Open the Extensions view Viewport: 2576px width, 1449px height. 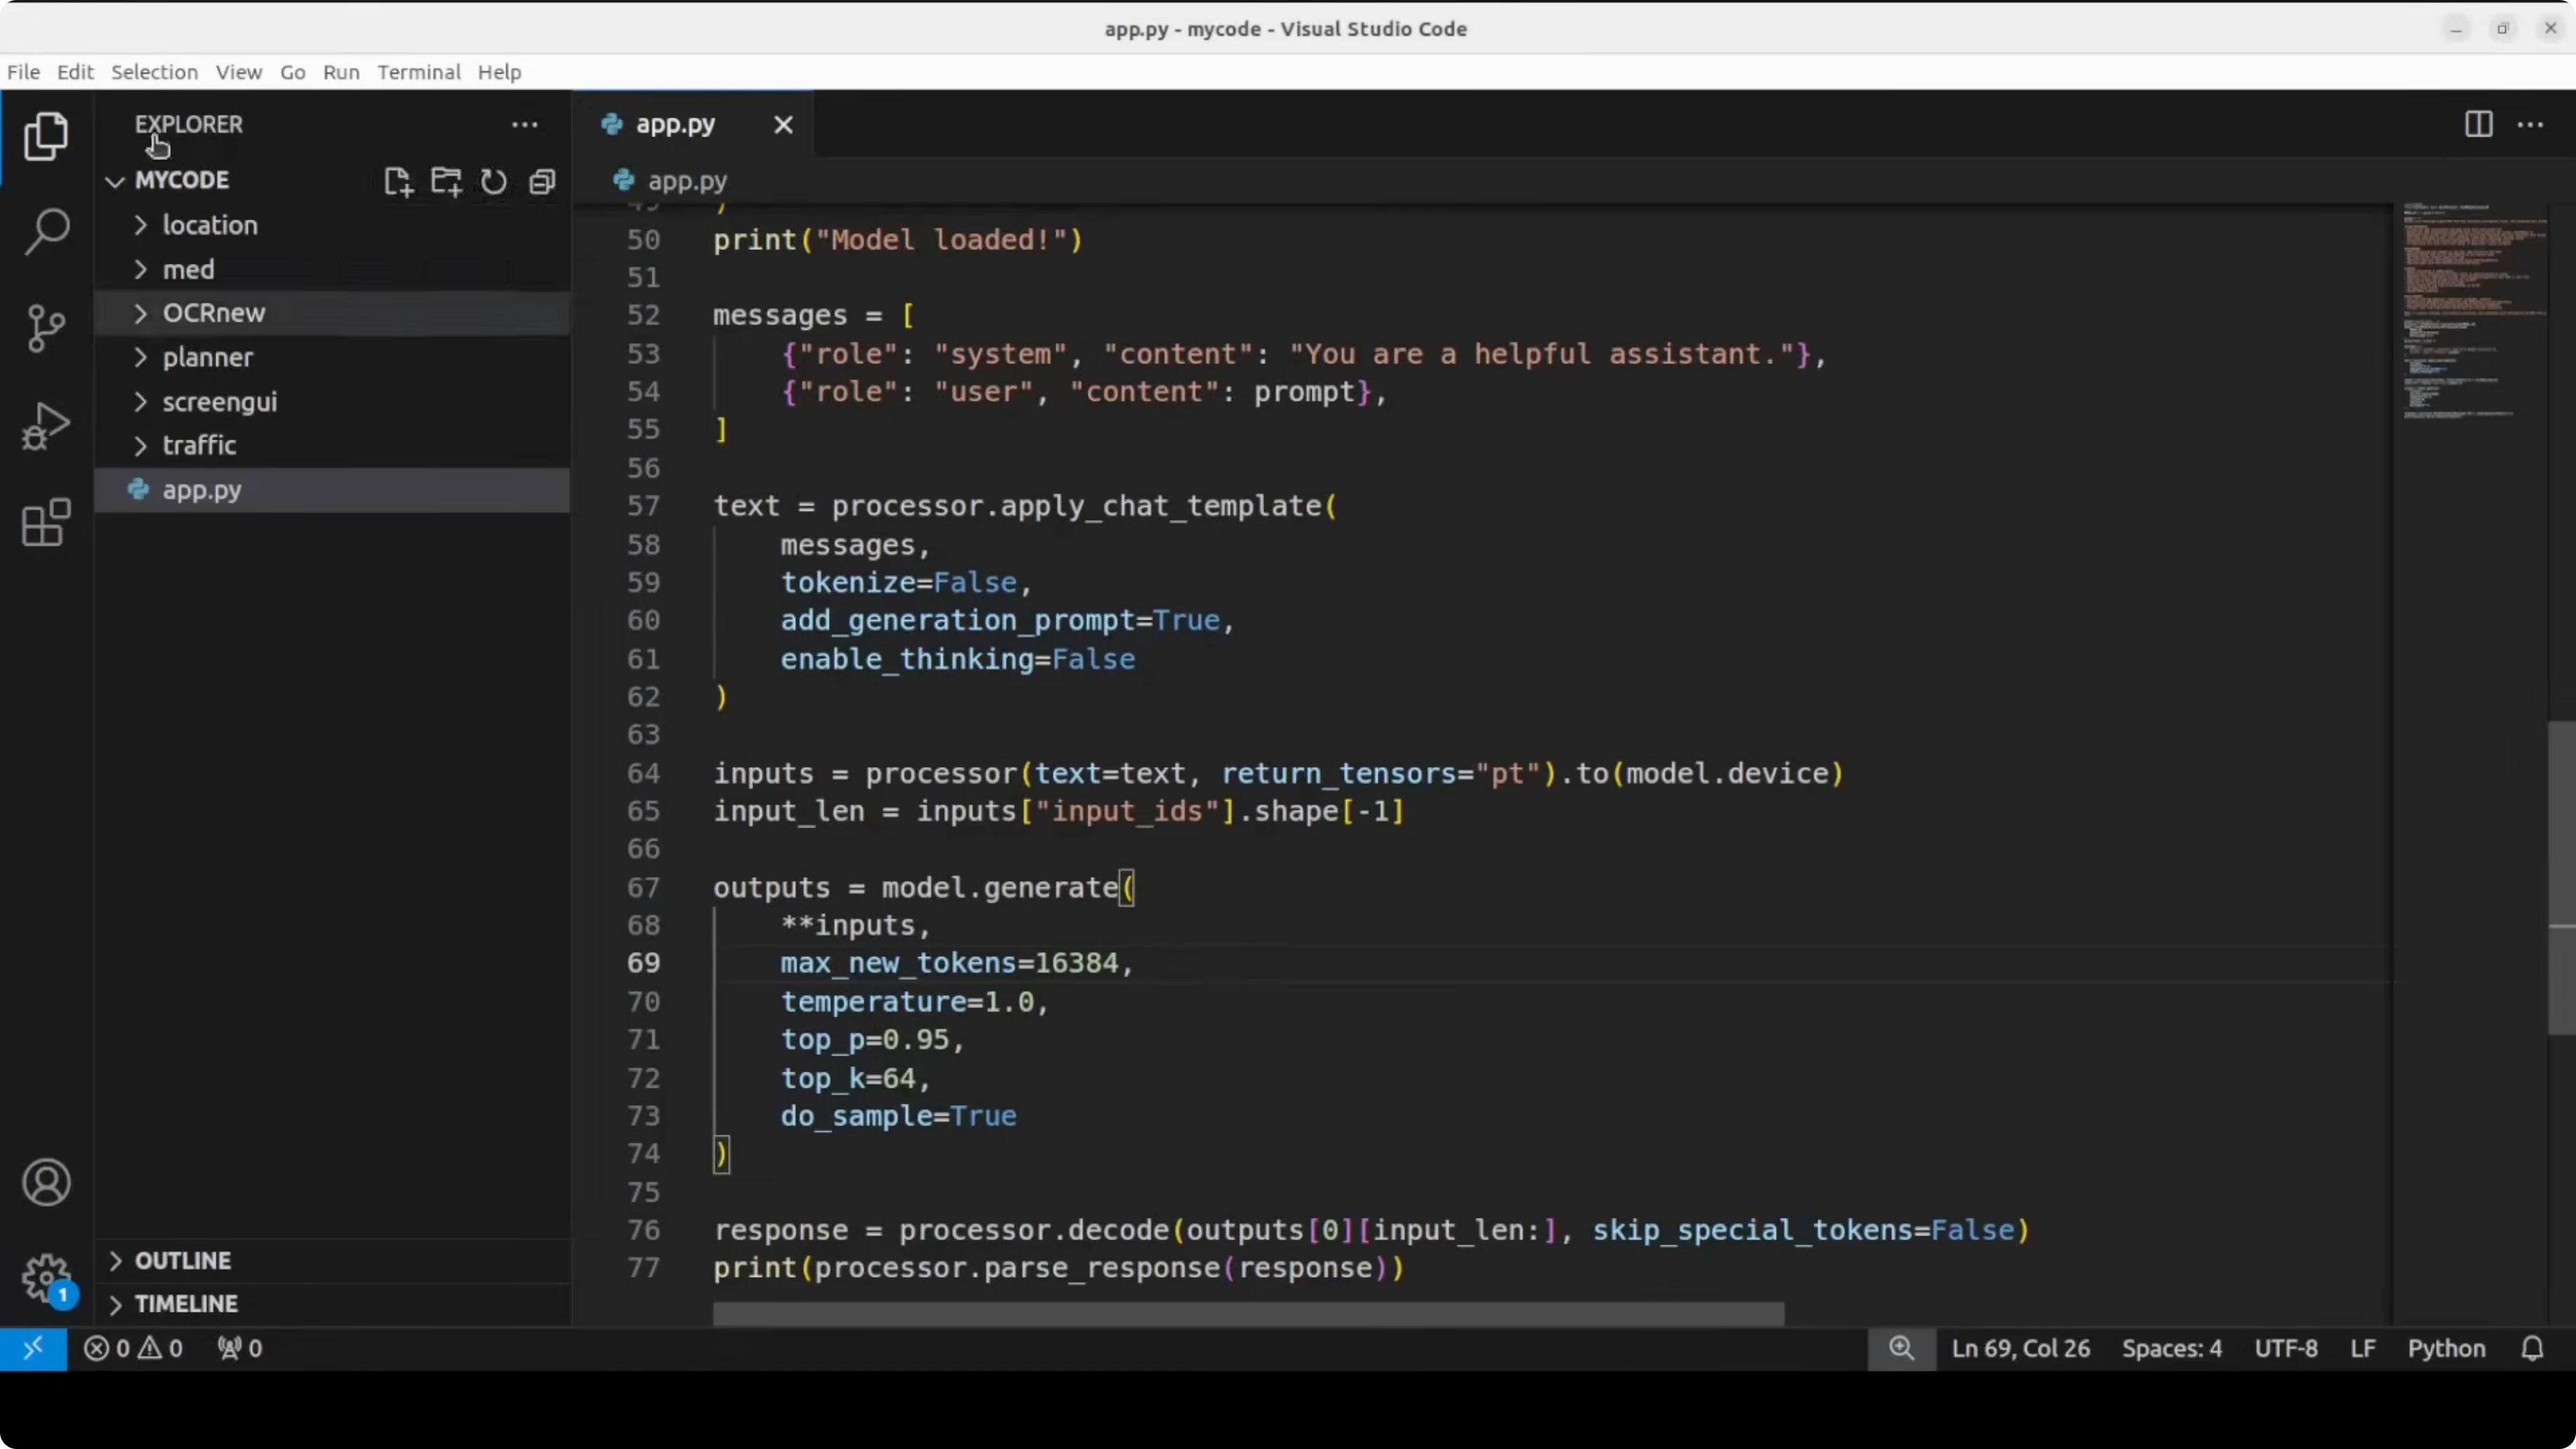point(45,522)
